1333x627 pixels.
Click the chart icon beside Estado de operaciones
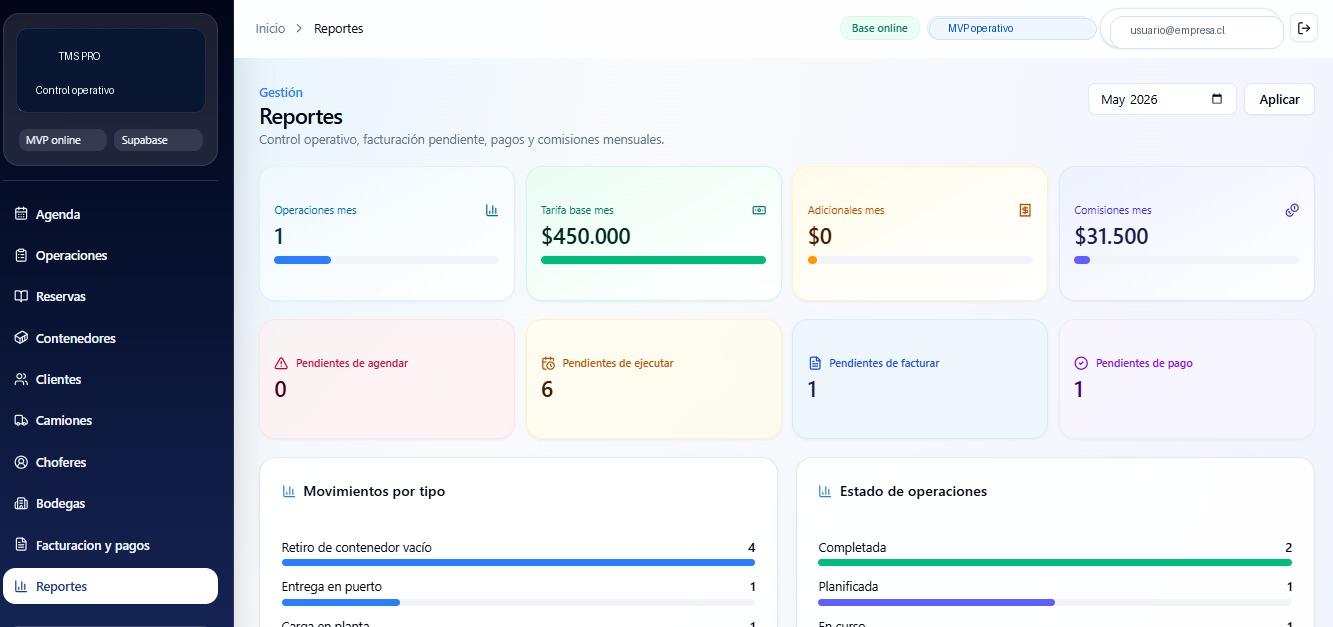825,491
